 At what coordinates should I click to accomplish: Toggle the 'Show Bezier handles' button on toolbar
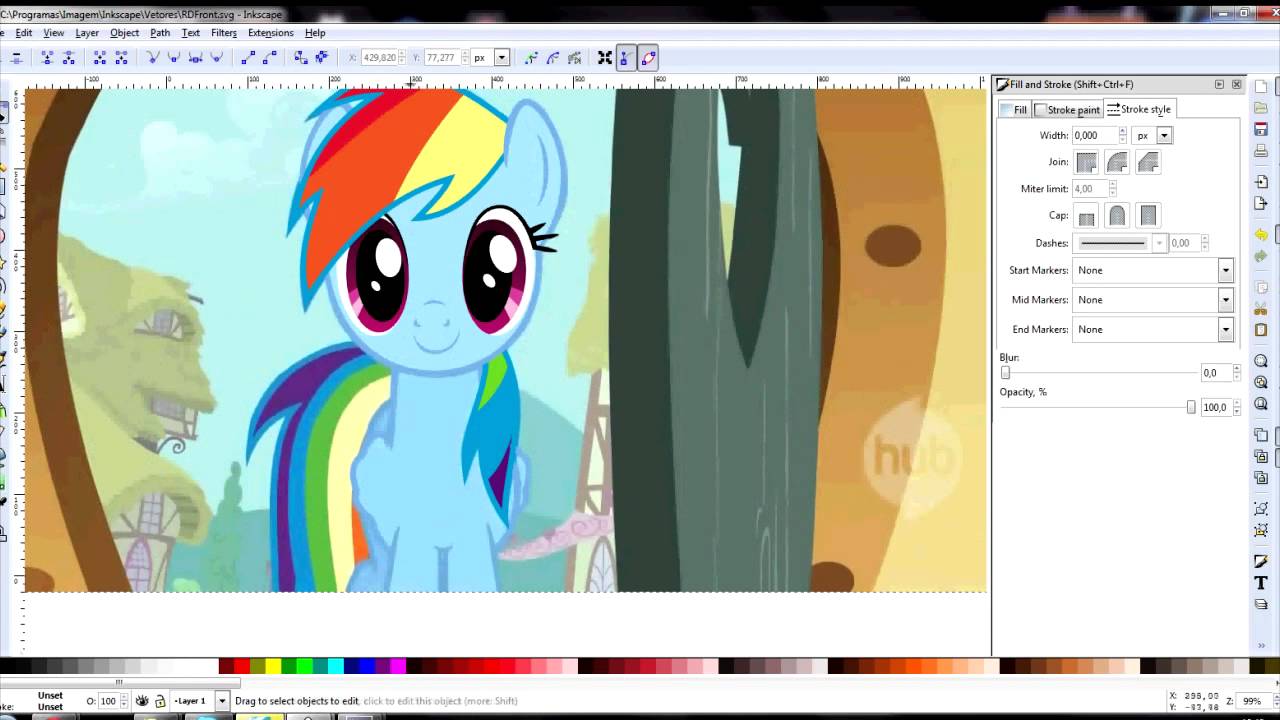(624, 57)
